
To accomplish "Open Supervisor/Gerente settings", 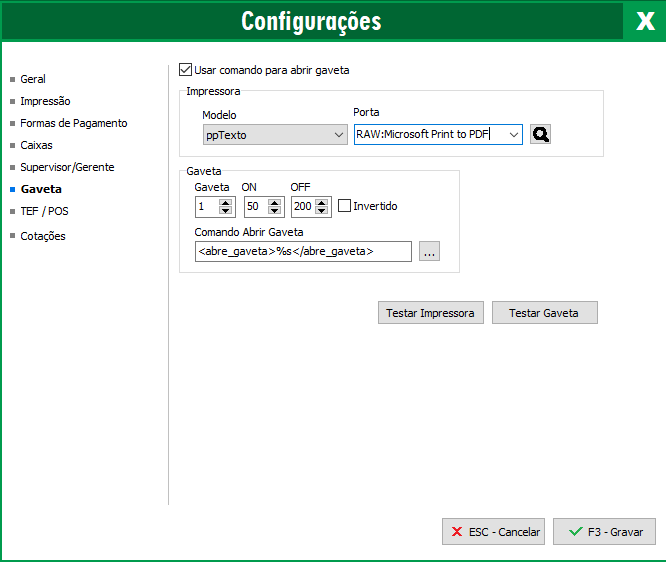I will pyautogui.click(x=67, y=167).
